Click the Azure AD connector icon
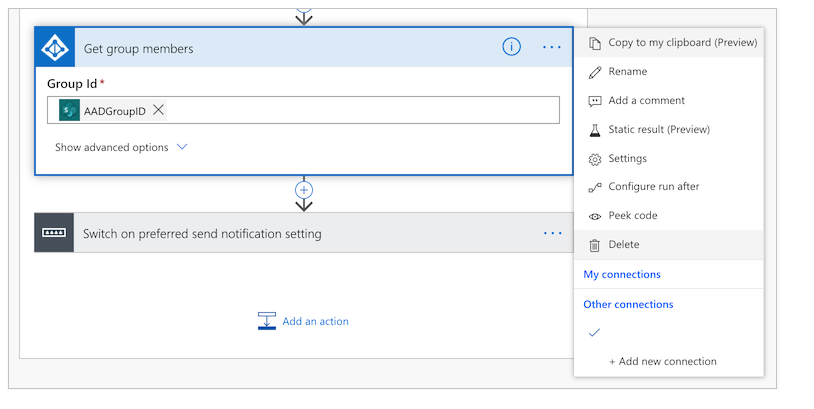This screenshot has height=409, width=814. coord(55,48)
